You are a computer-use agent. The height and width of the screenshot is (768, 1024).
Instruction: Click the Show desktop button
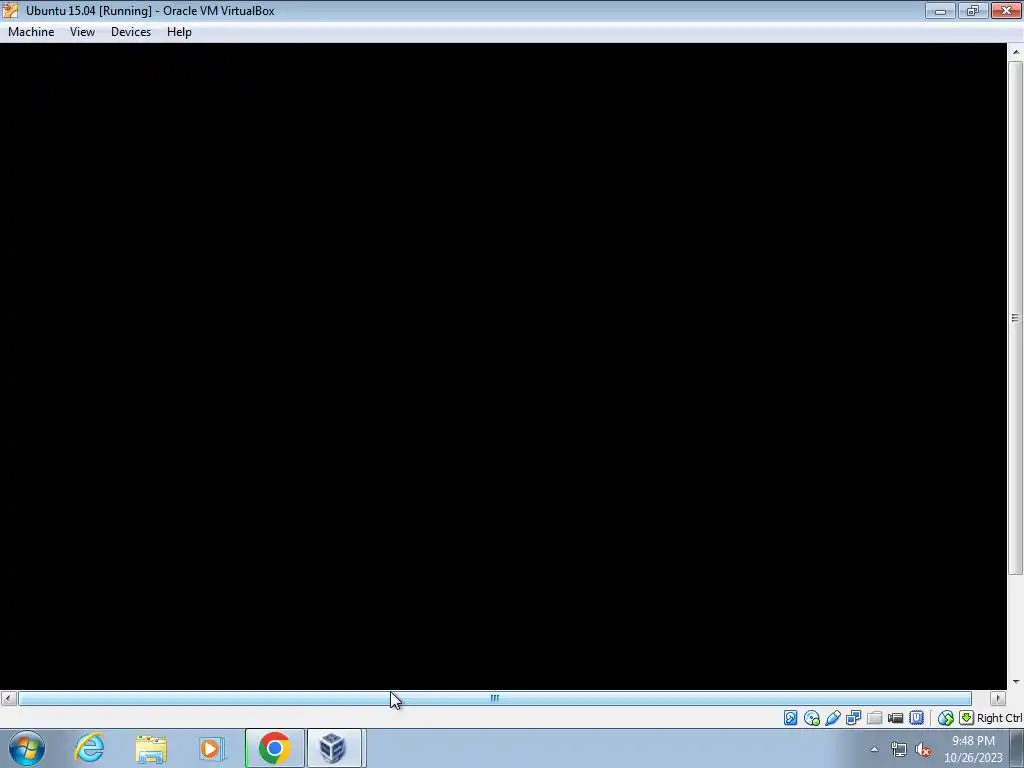pyautogui.click(x=1017, y=748)
